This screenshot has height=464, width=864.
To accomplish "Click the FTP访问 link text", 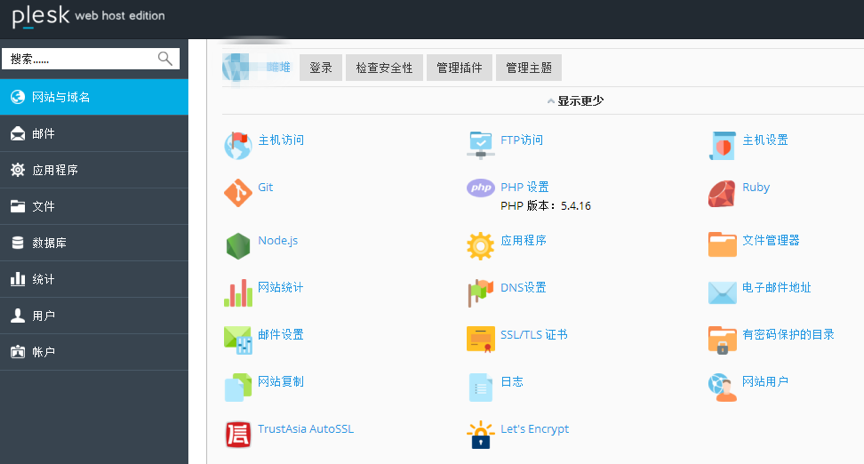I will [522, 140].
